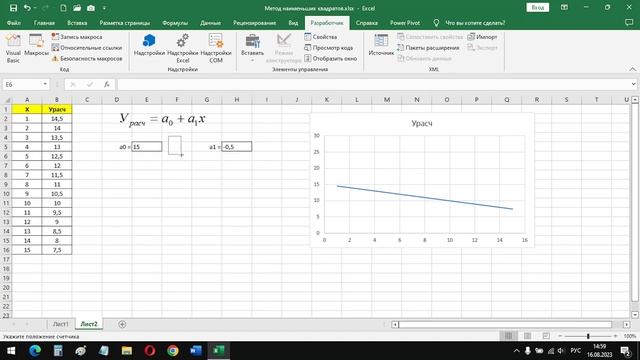Open Безопасность макросов settings

tap(87, 58)
